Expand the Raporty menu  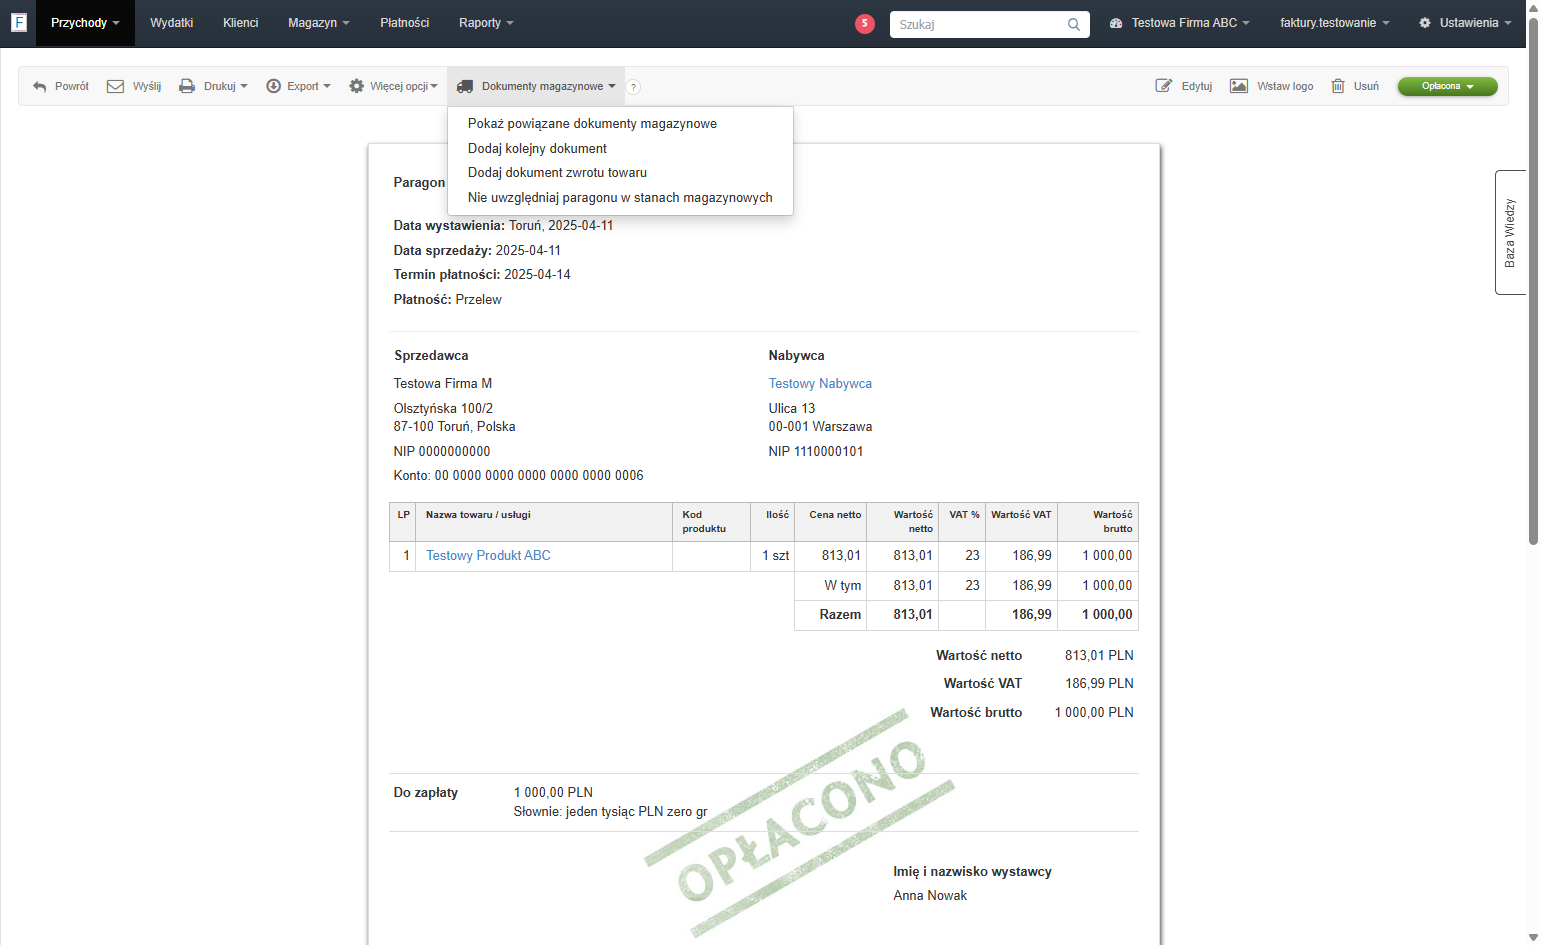(486, 23)
